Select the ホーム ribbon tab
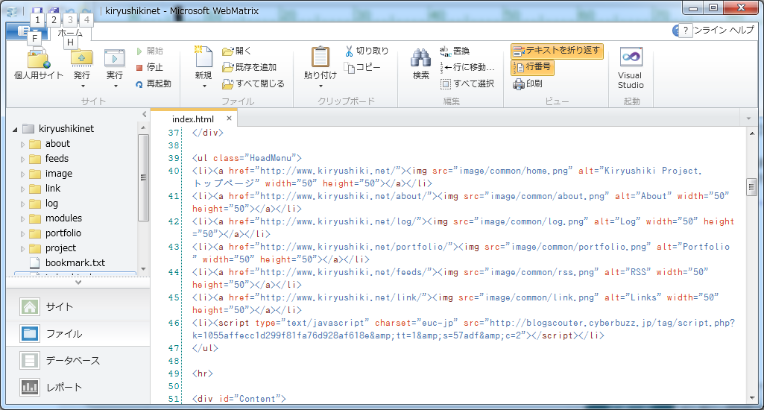764x410 pixels. (70, 33)
